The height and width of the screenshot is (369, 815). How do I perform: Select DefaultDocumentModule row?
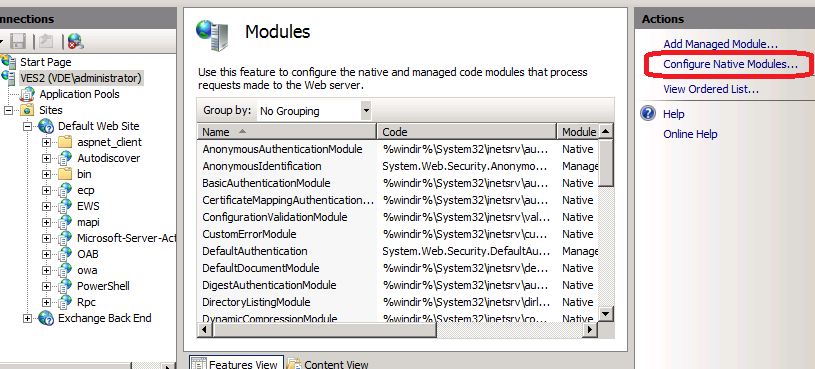(x=398, y=268)
